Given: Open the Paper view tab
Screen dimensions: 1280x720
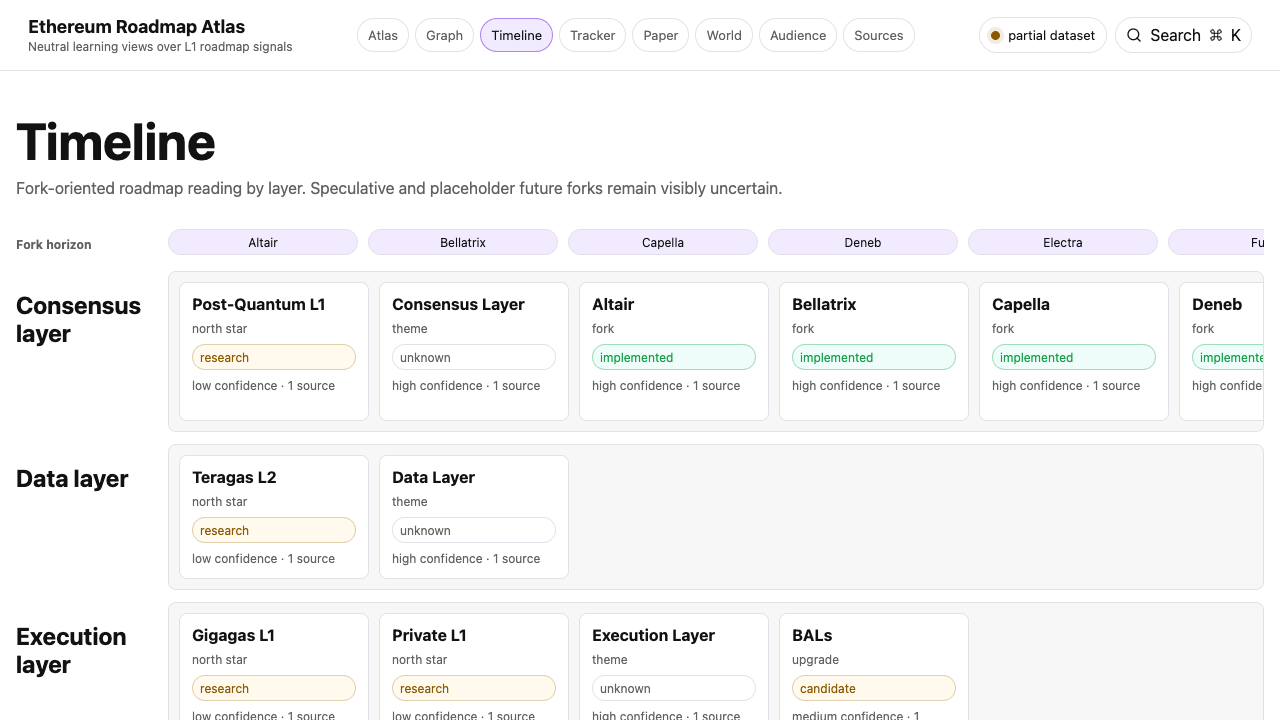Looking at the screenshot, I should point(660,35).
